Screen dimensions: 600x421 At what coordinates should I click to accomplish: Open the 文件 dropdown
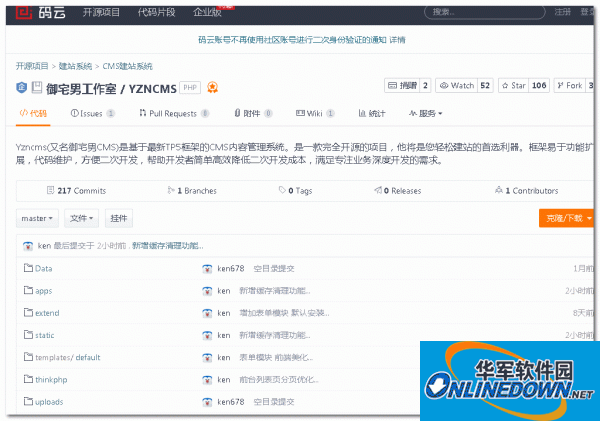click(82, 218)
